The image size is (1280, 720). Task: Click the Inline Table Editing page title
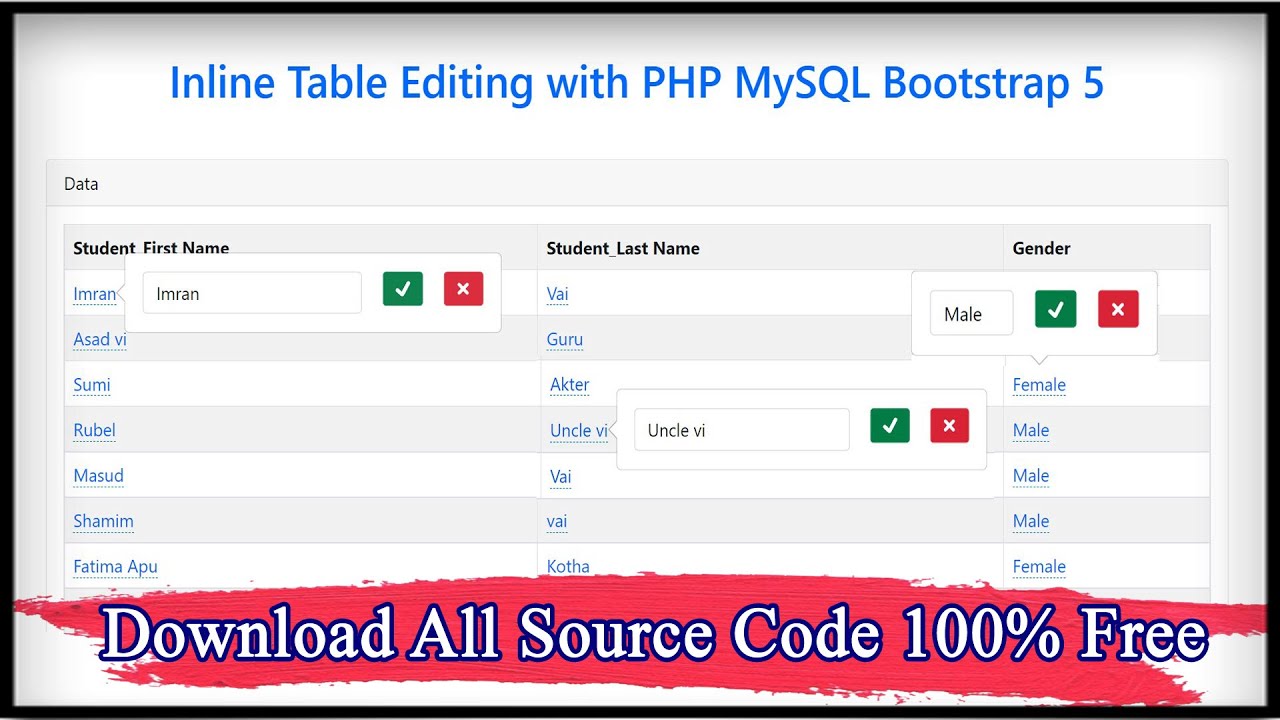(x=637, y=82)
